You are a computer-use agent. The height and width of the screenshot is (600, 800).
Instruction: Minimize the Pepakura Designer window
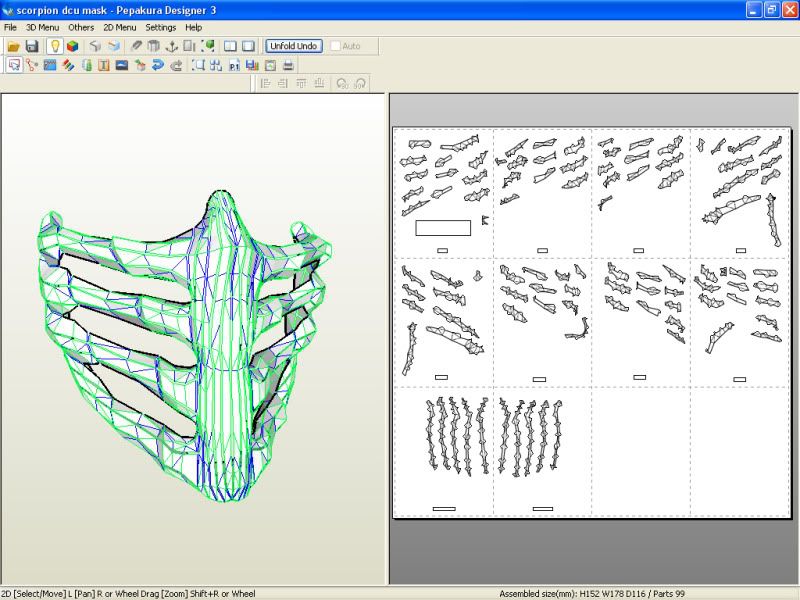point(754,10)
